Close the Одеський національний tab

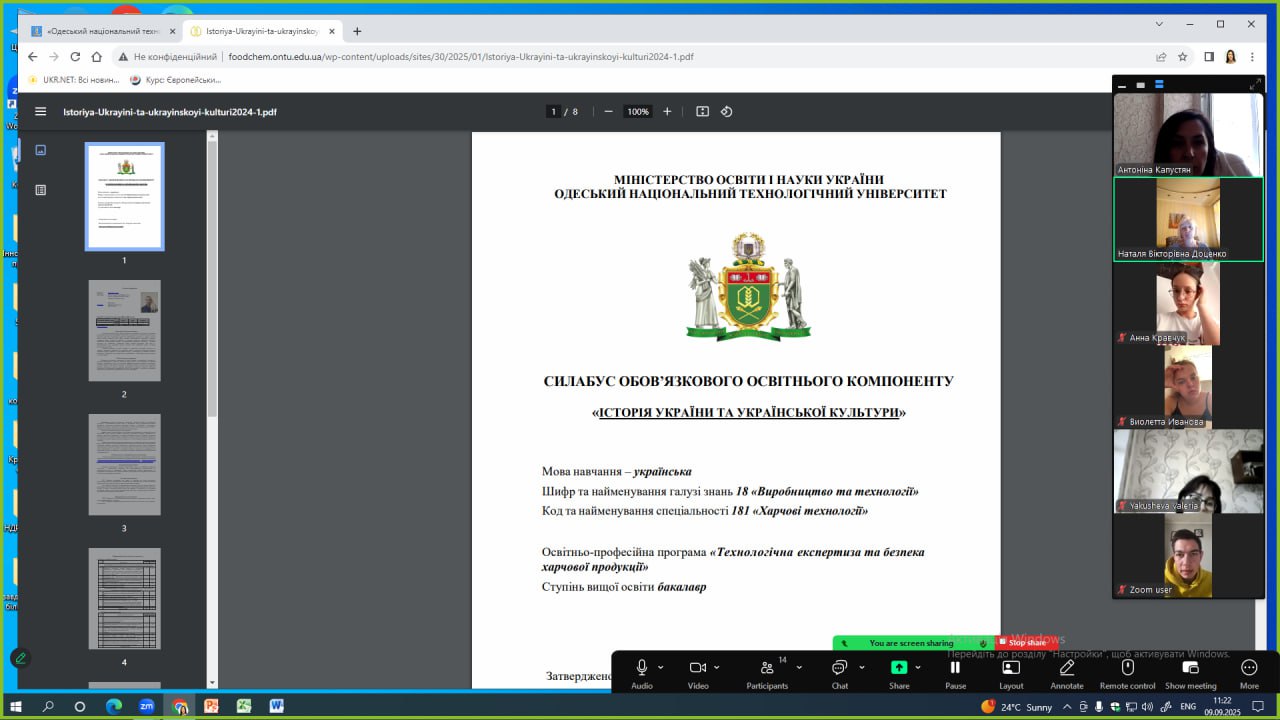click(172, 31)
